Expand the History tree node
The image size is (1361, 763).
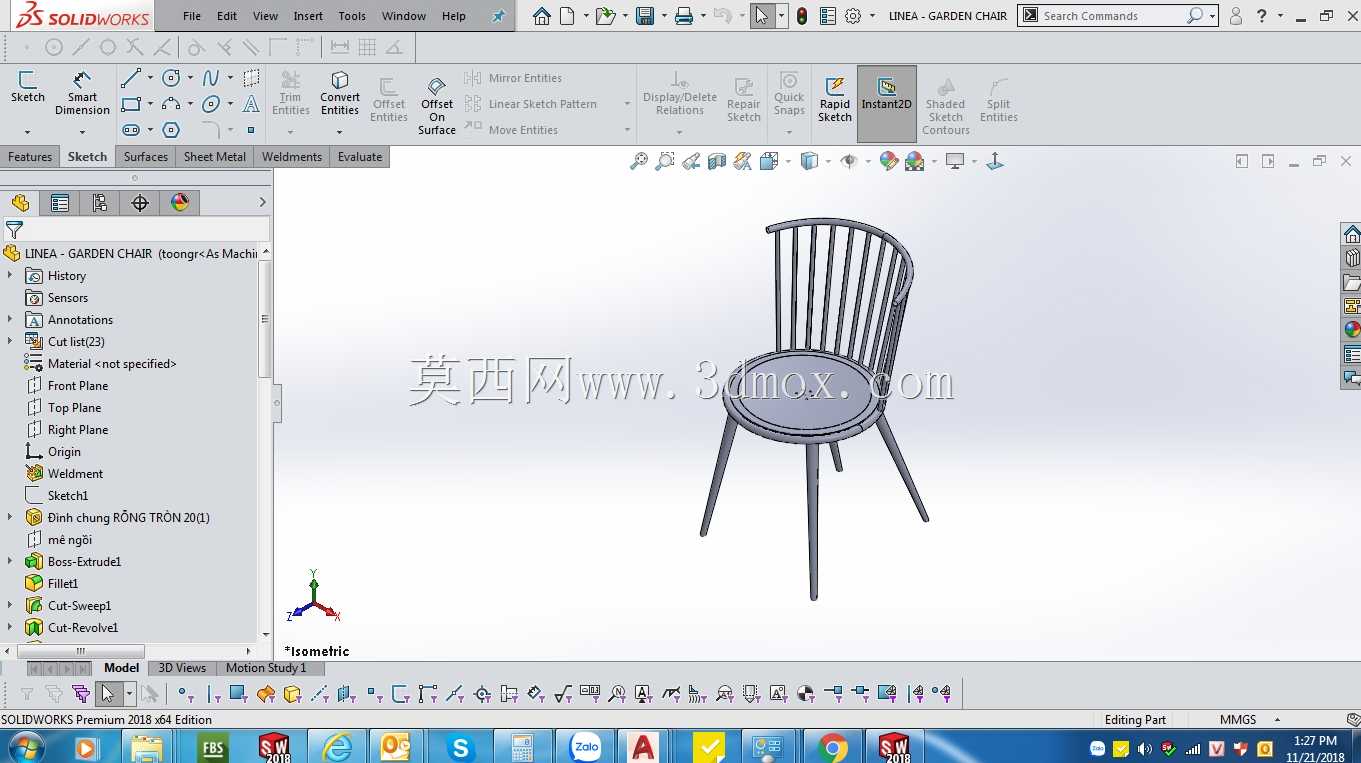click(10, 276)
